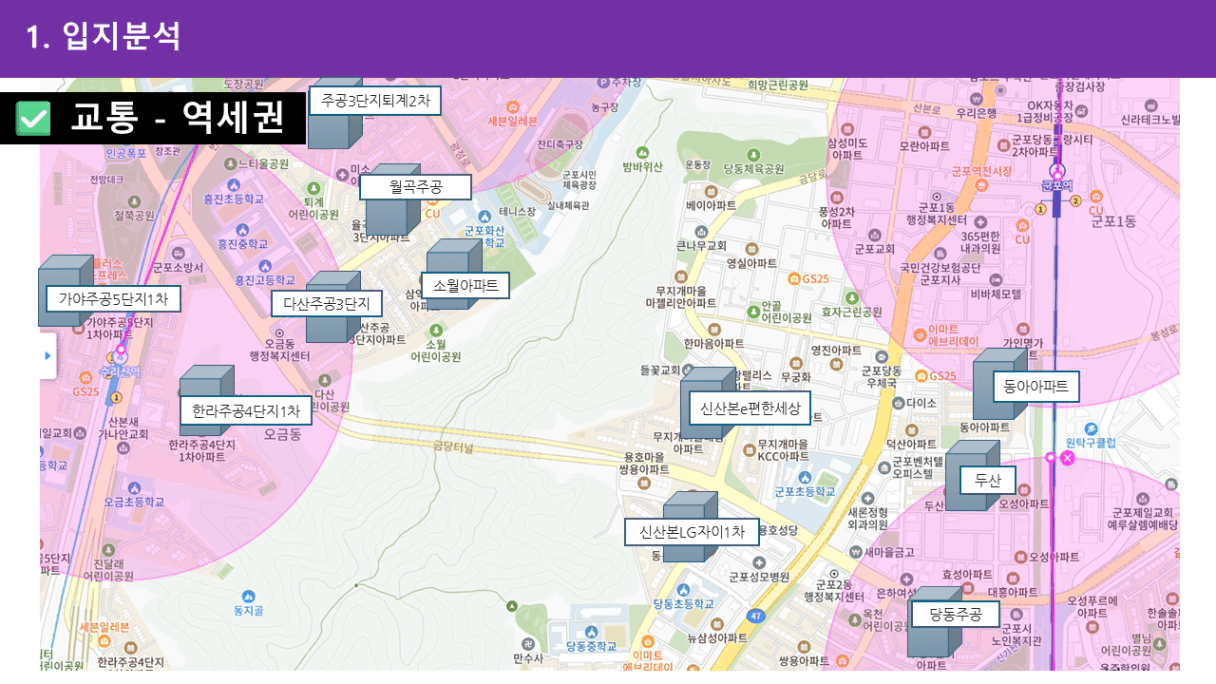Select the 밤바위산 mountain icon
The width and height of the screenshot is (1216, 684).
coord(641,151)
